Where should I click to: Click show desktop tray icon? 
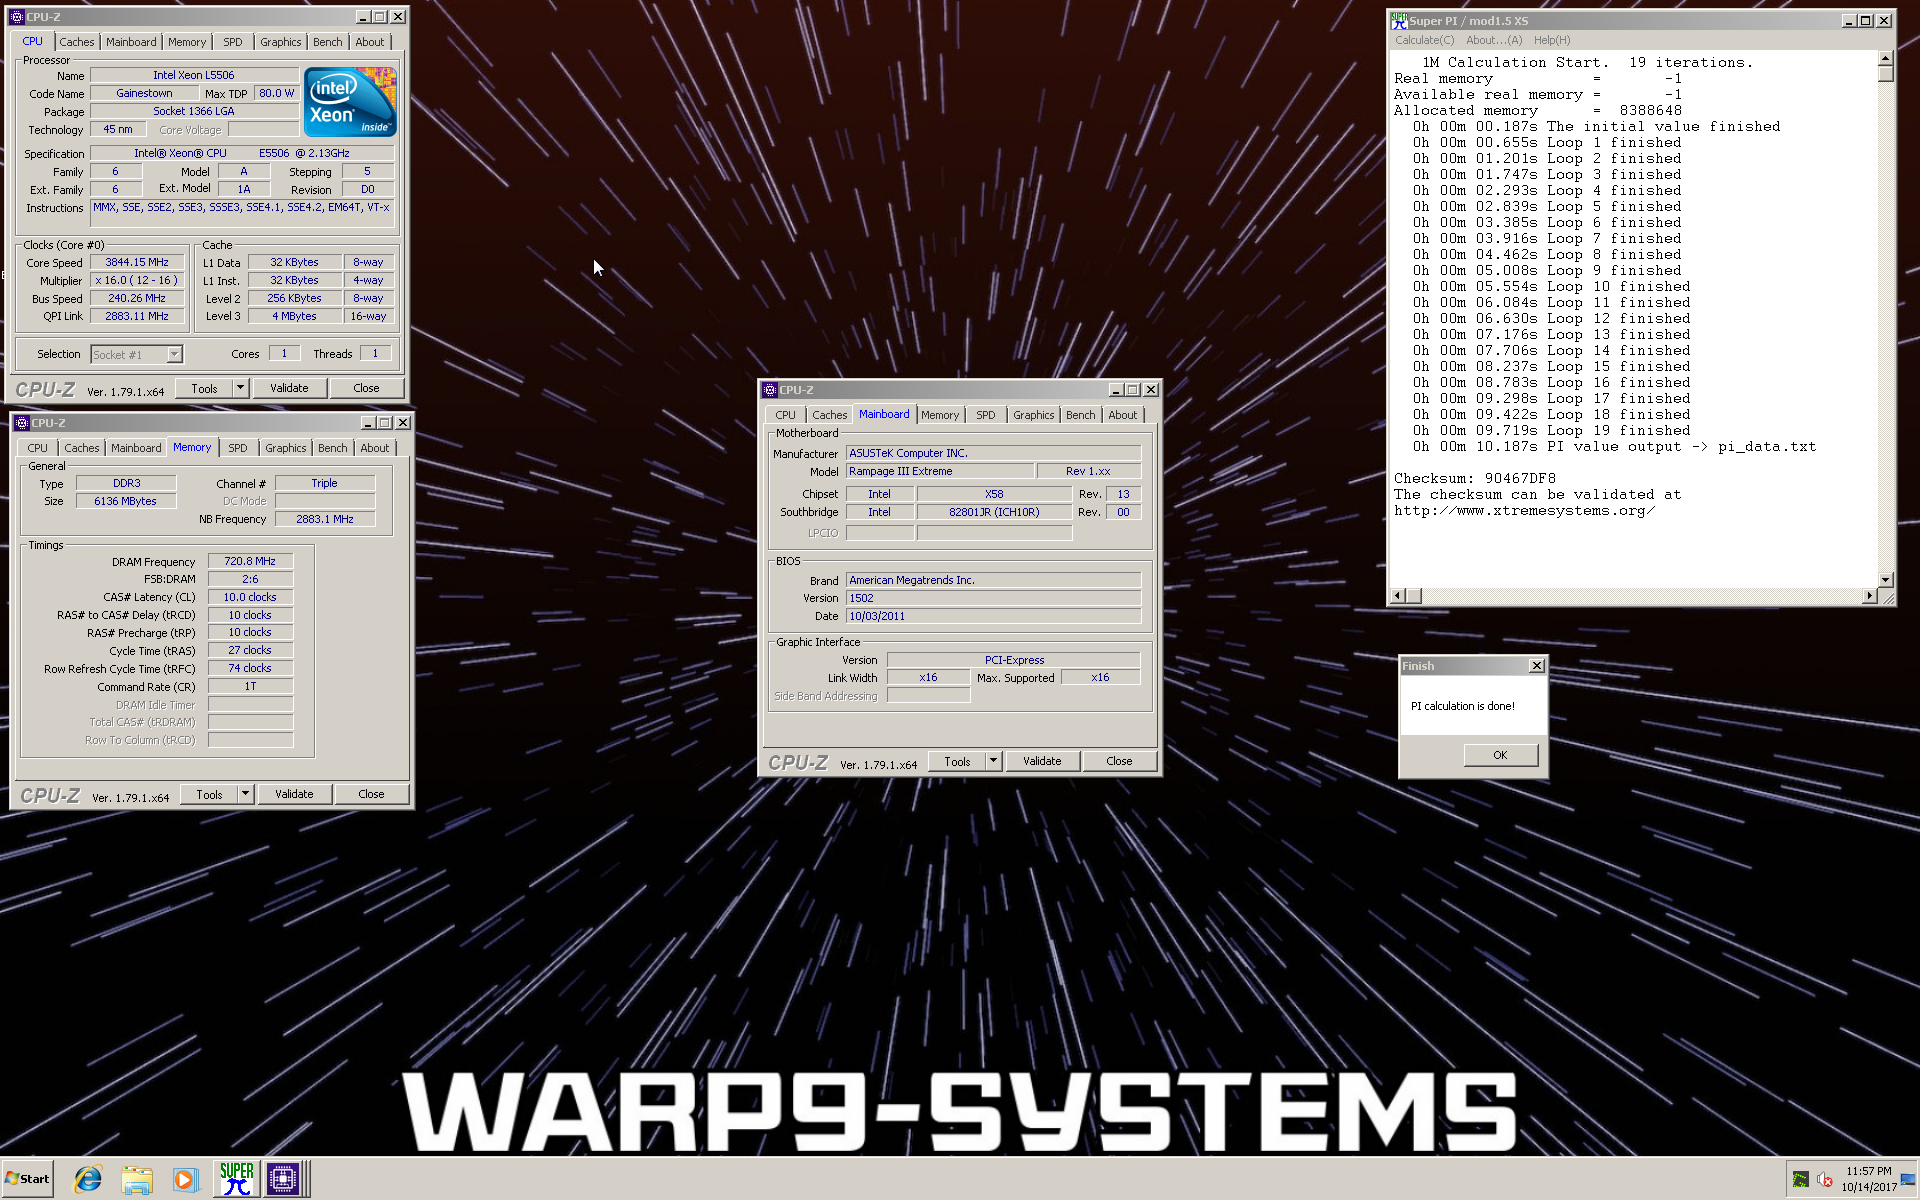coord(1908,1180)
